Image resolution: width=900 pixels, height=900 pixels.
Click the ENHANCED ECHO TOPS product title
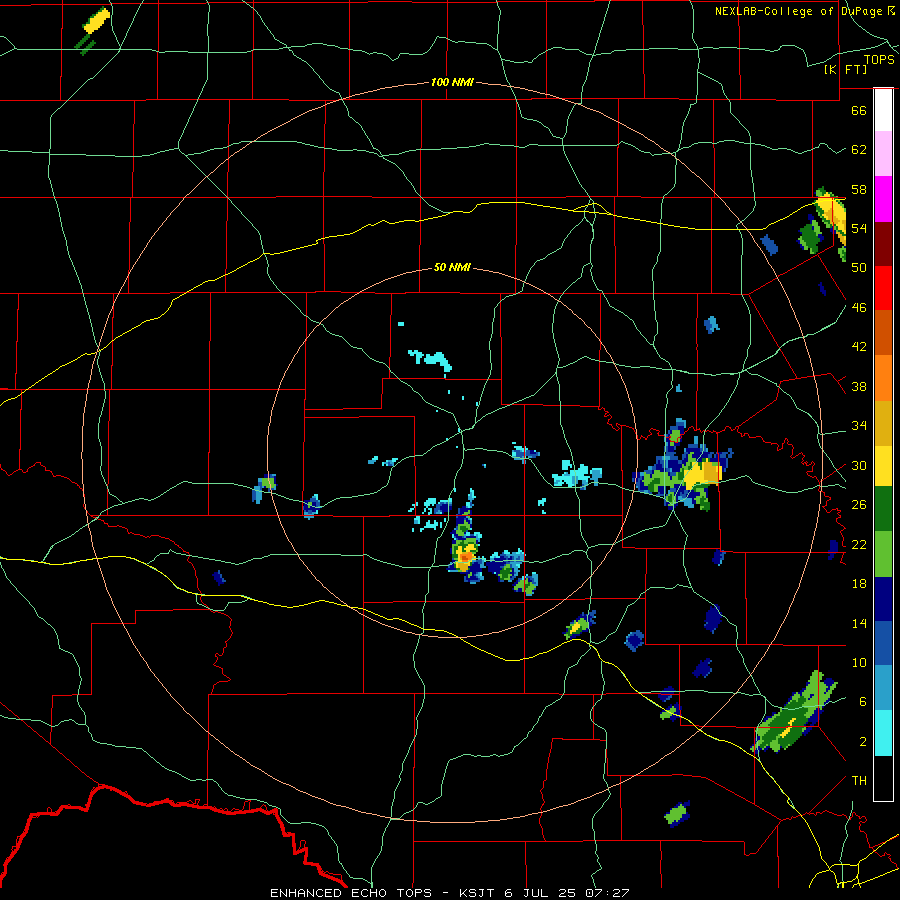click(x=351, y=893)
